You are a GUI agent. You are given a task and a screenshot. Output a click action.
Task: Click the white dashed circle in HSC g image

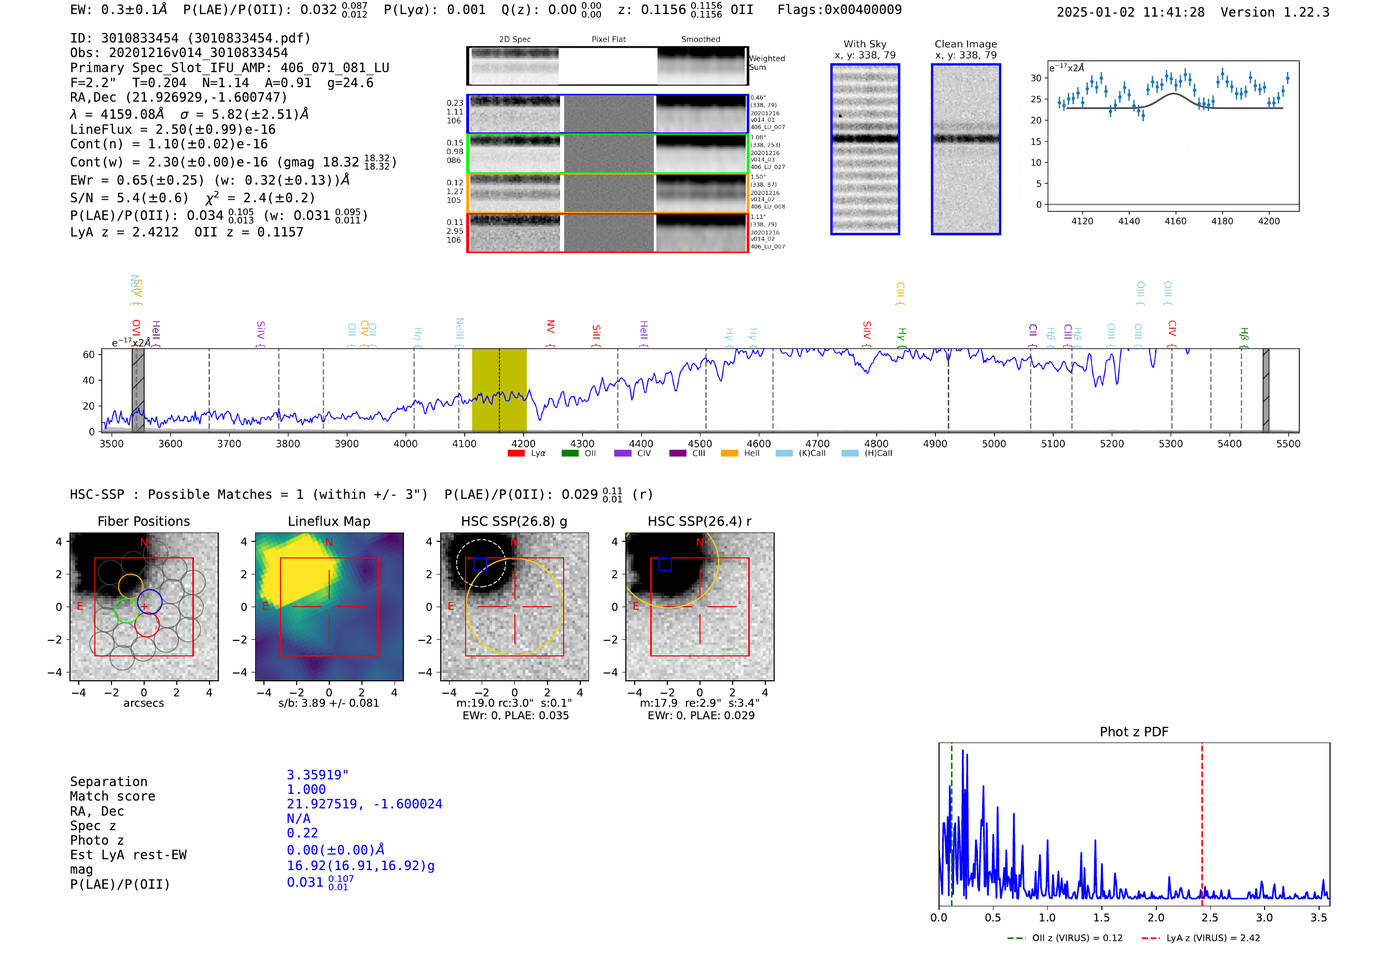(x=481, y=563)
